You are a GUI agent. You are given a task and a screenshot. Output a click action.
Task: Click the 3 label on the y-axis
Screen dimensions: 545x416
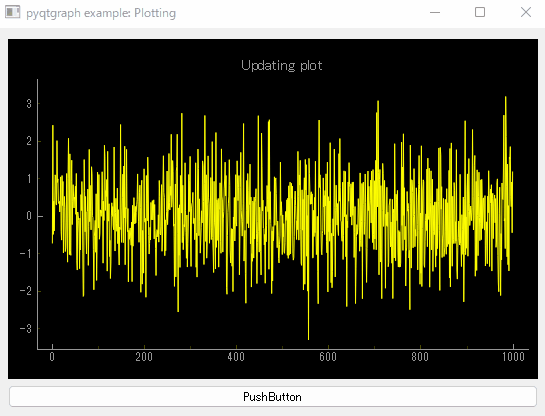29,104
